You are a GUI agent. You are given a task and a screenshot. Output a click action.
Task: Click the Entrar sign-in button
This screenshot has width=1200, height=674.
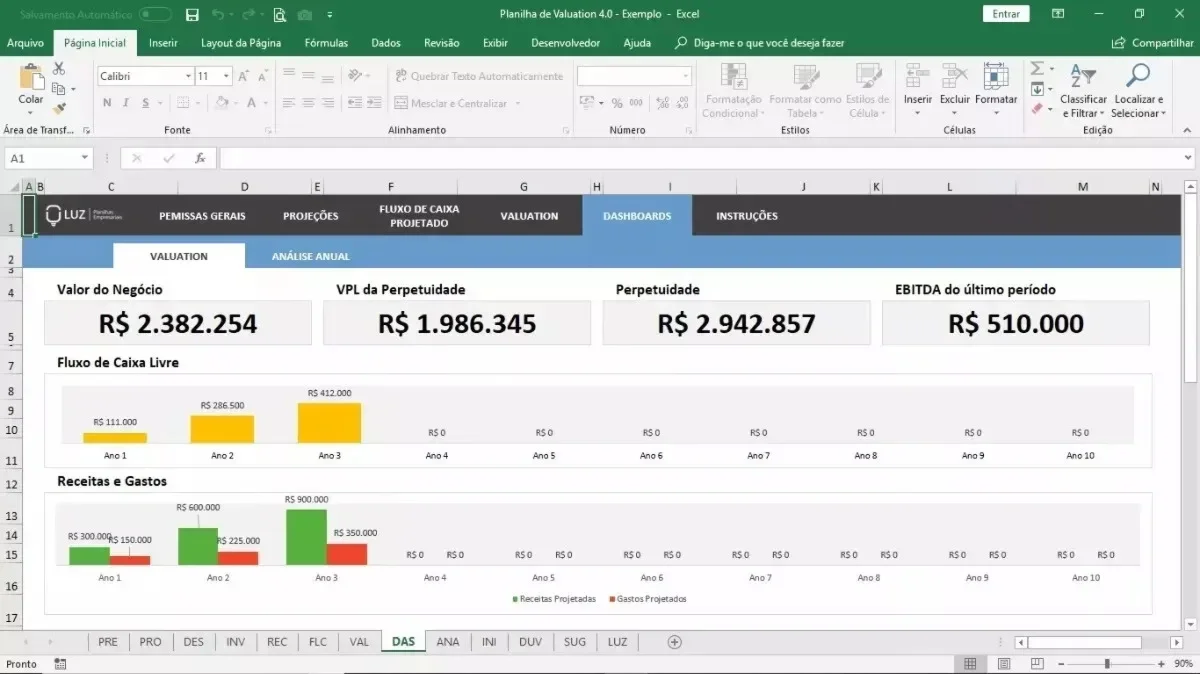click(x=1006, y=14)
